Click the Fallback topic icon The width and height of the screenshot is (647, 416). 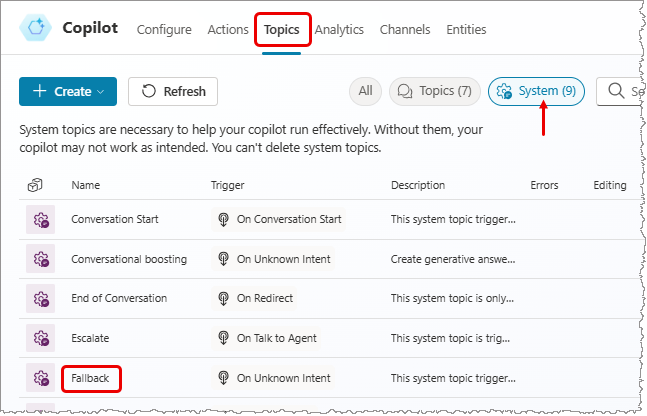pos(41,378)
